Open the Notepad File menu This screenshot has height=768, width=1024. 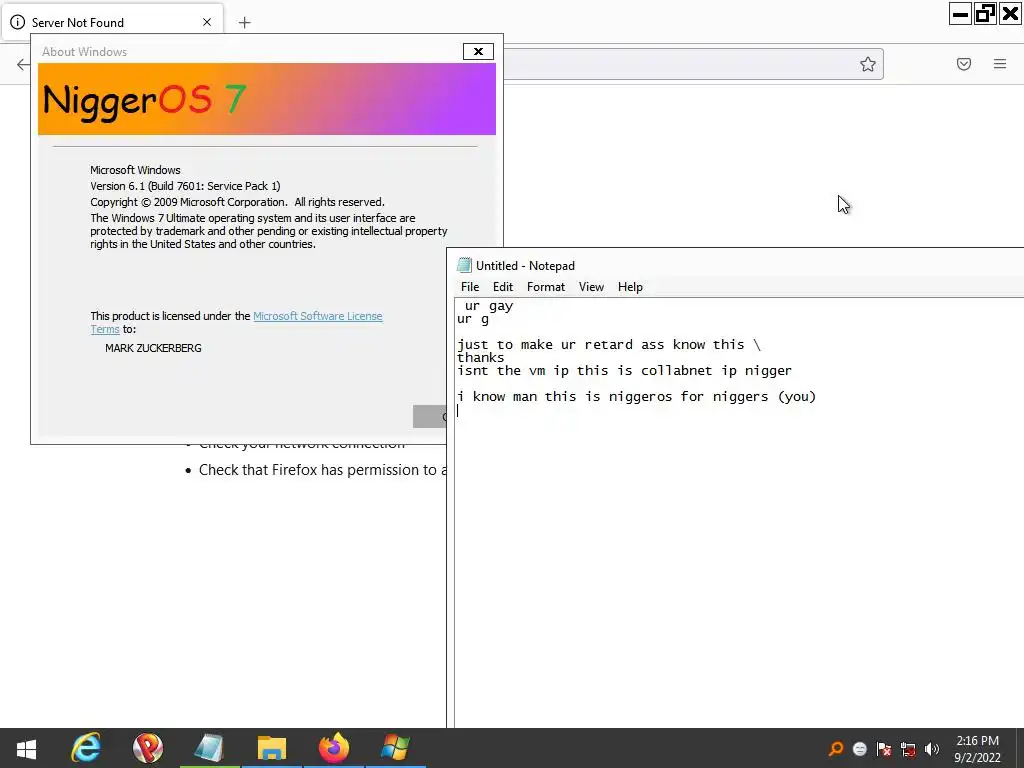470,287
